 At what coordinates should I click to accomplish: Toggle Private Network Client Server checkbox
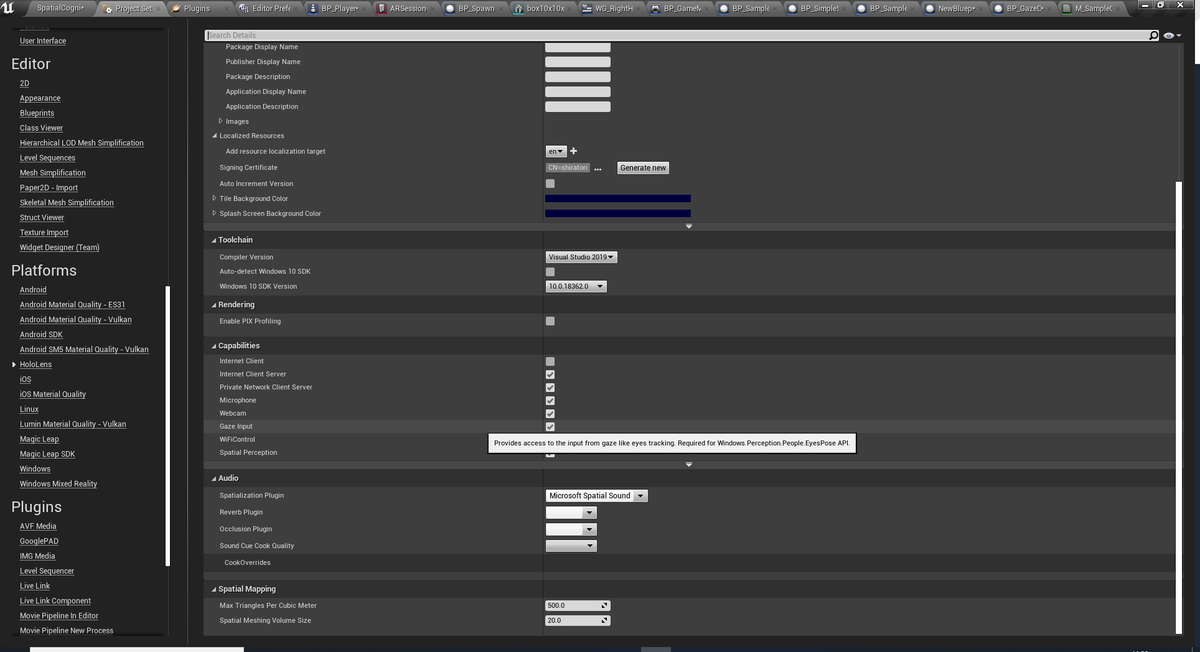click(x=550, y=387)
